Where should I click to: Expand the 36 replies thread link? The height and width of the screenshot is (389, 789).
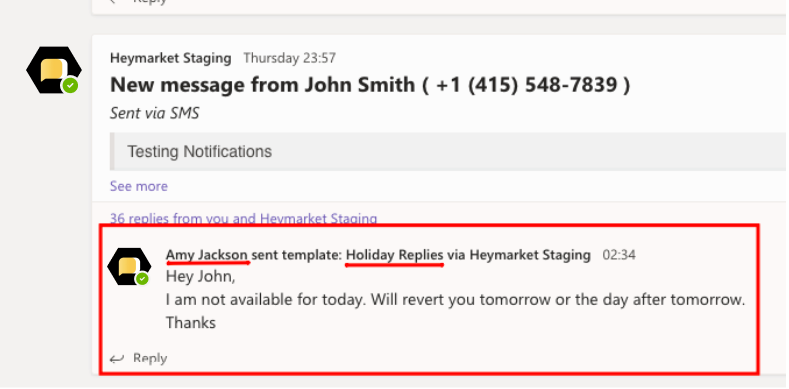[x=244, y=219]
